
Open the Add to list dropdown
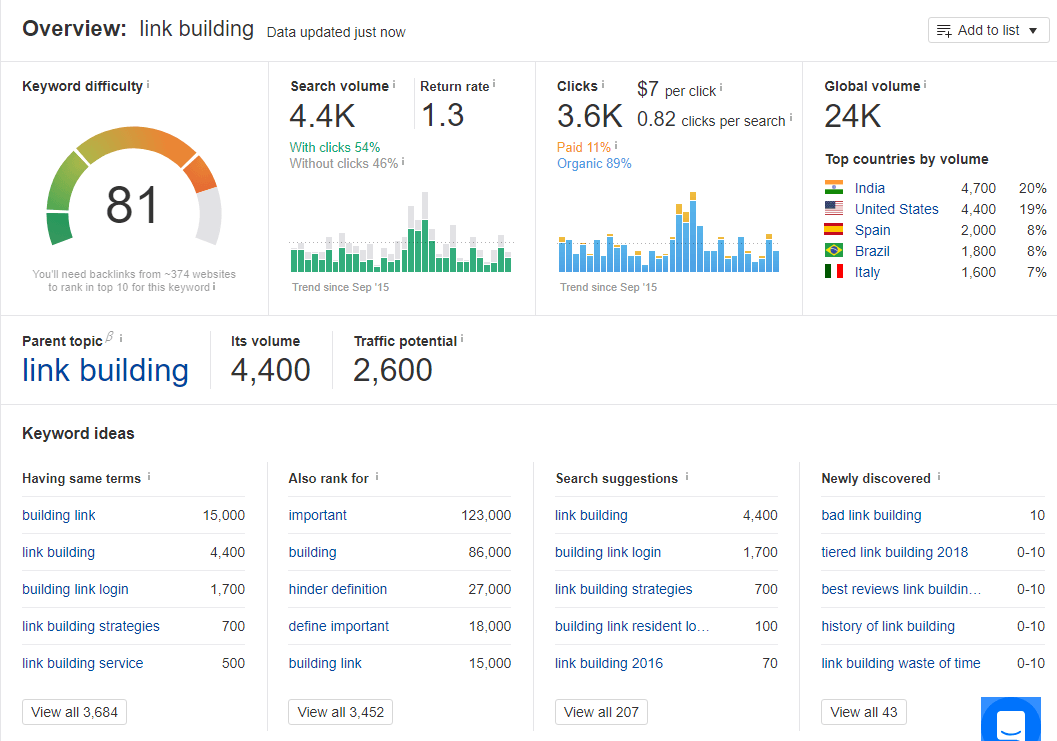coord(988,29)
